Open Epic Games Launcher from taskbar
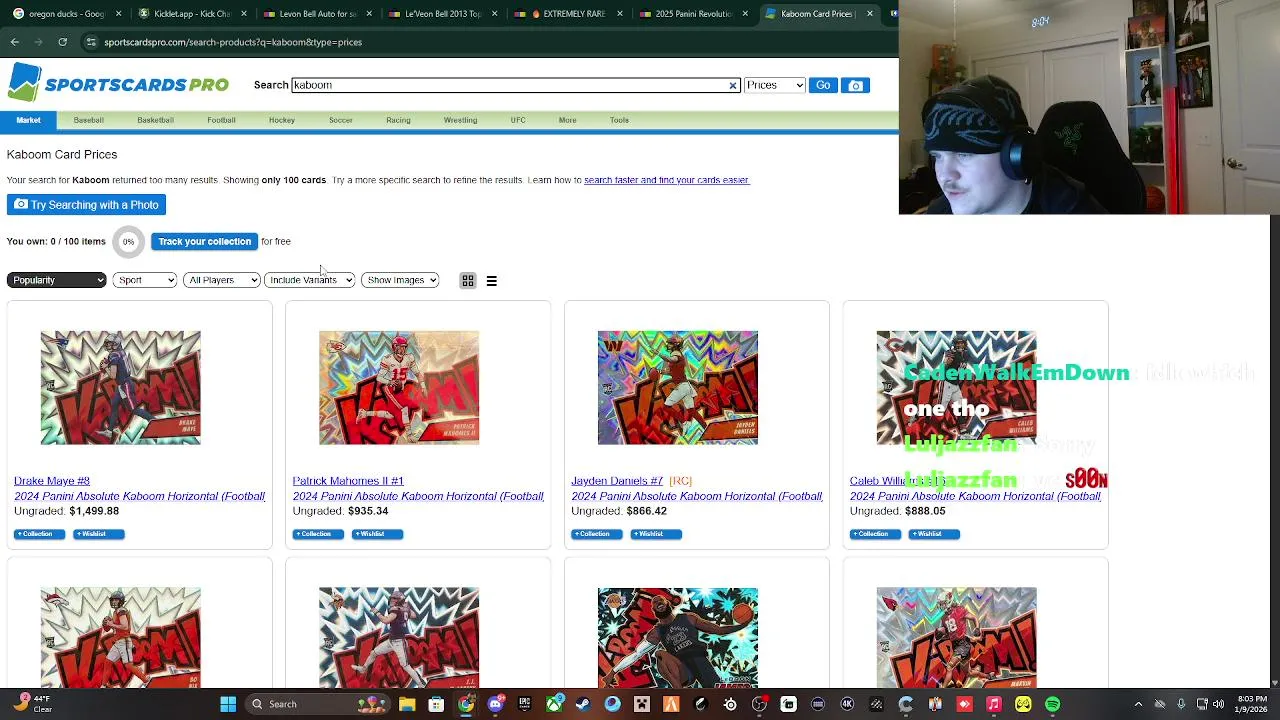Viewport: 1280px width, 720px height. [x=524, y=704]
